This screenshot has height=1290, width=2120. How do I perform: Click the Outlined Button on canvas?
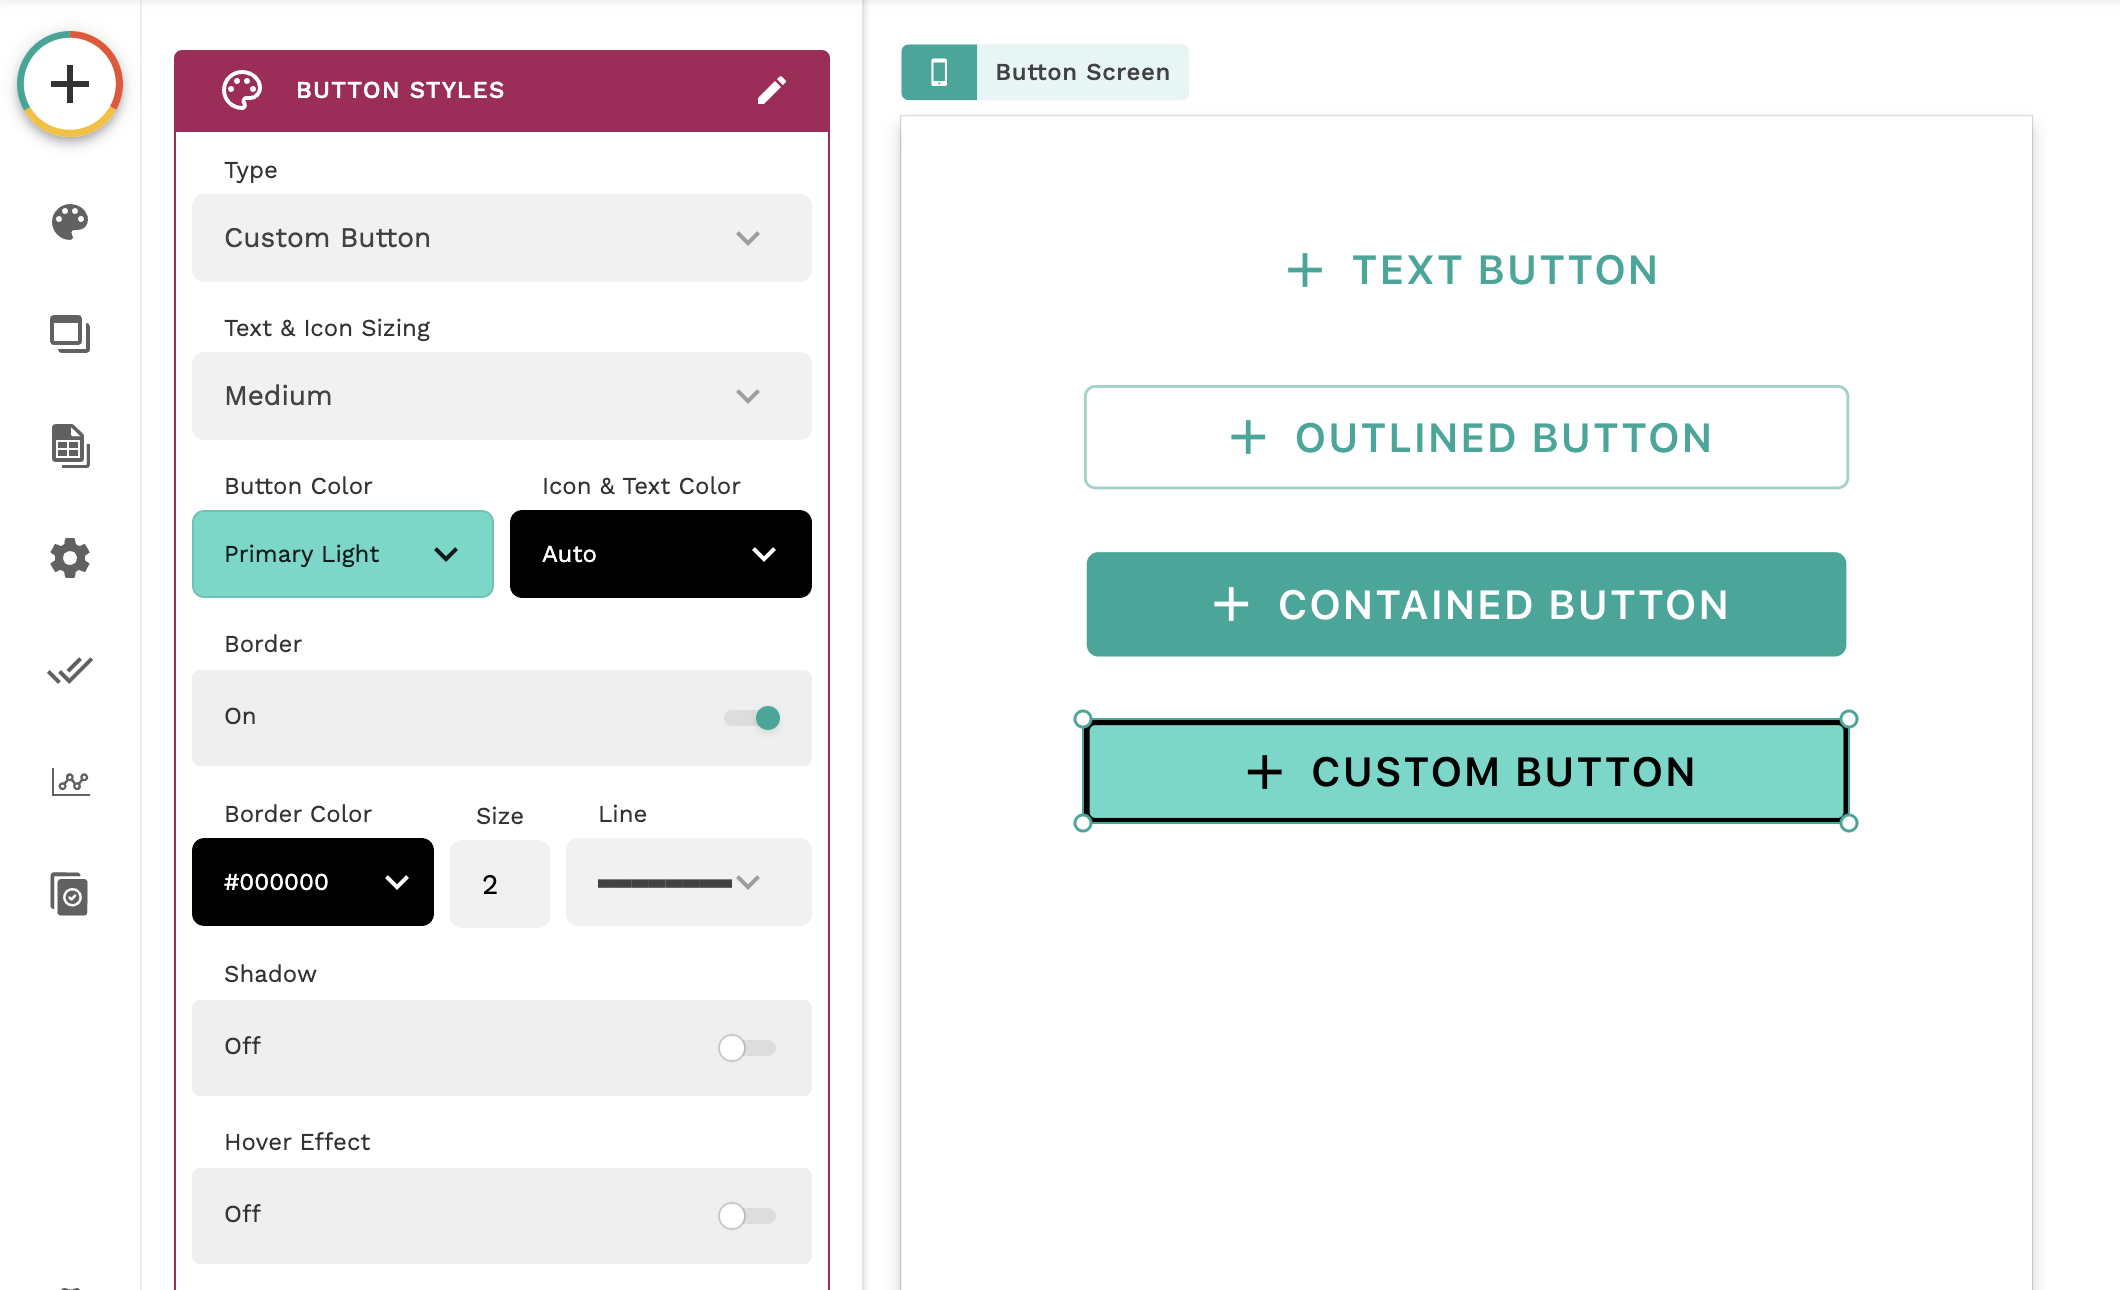coord(1466,438)
